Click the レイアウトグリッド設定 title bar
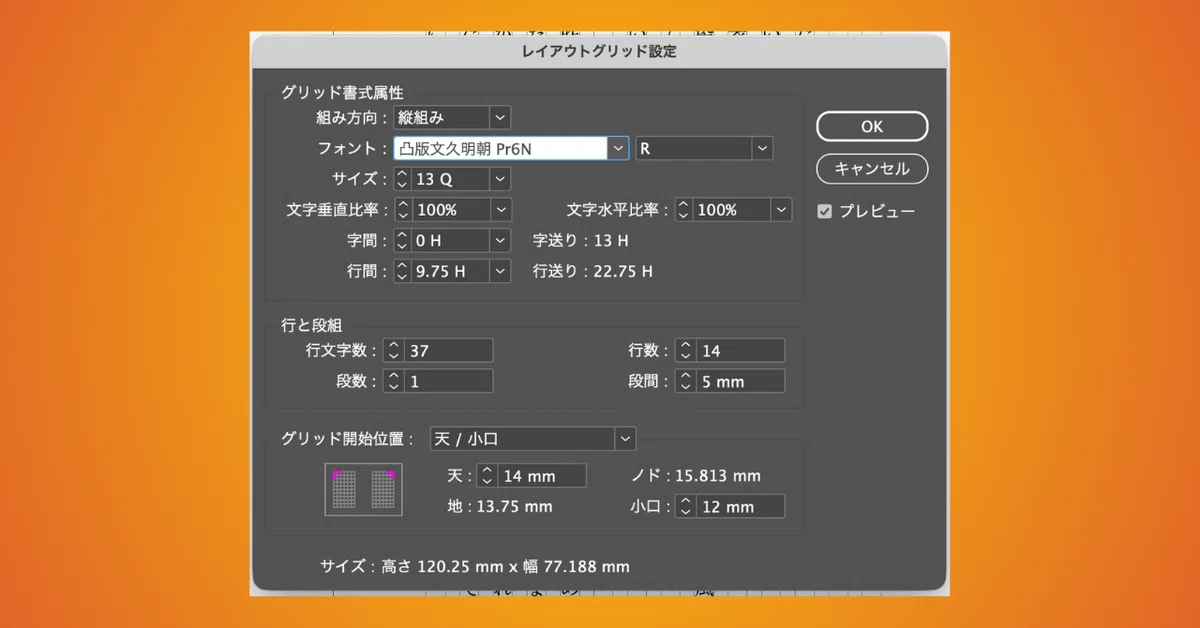This screenshot has width=1200, height=628. [x=599, y=51]
